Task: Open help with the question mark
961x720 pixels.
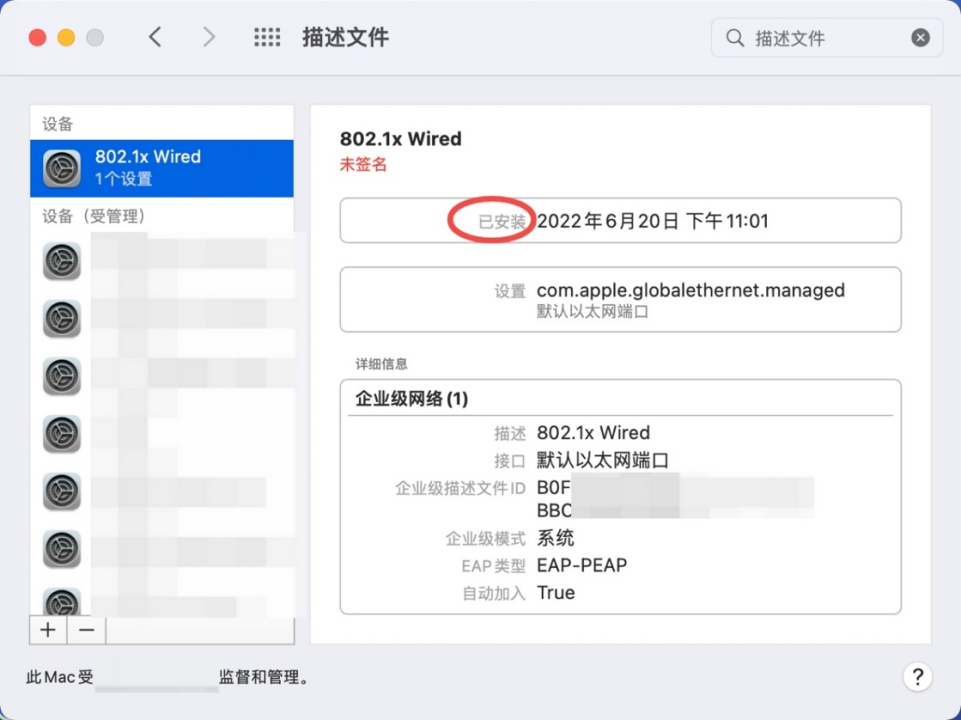Action: pos(917,677)
